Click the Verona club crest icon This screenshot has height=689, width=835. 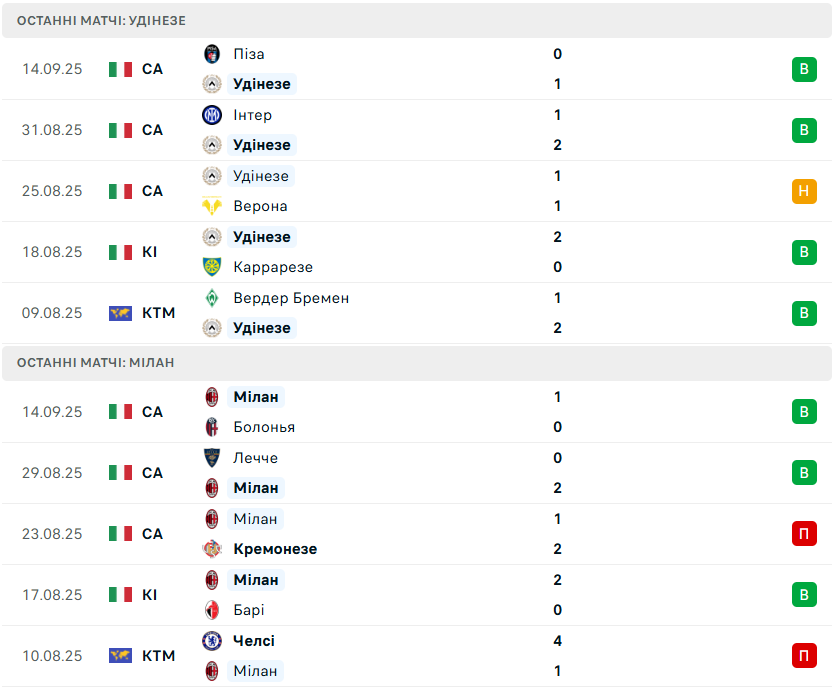[211, 206]
